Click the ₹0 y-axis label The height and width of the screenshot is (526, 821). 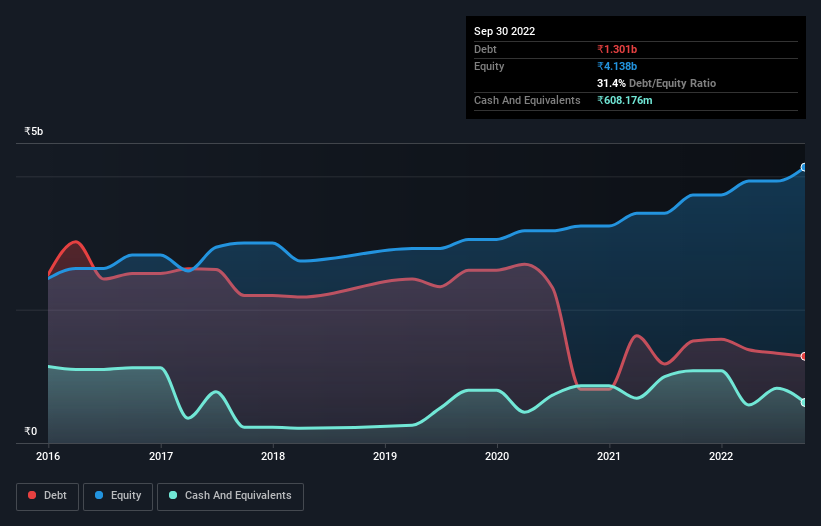(x=30, y=431)
